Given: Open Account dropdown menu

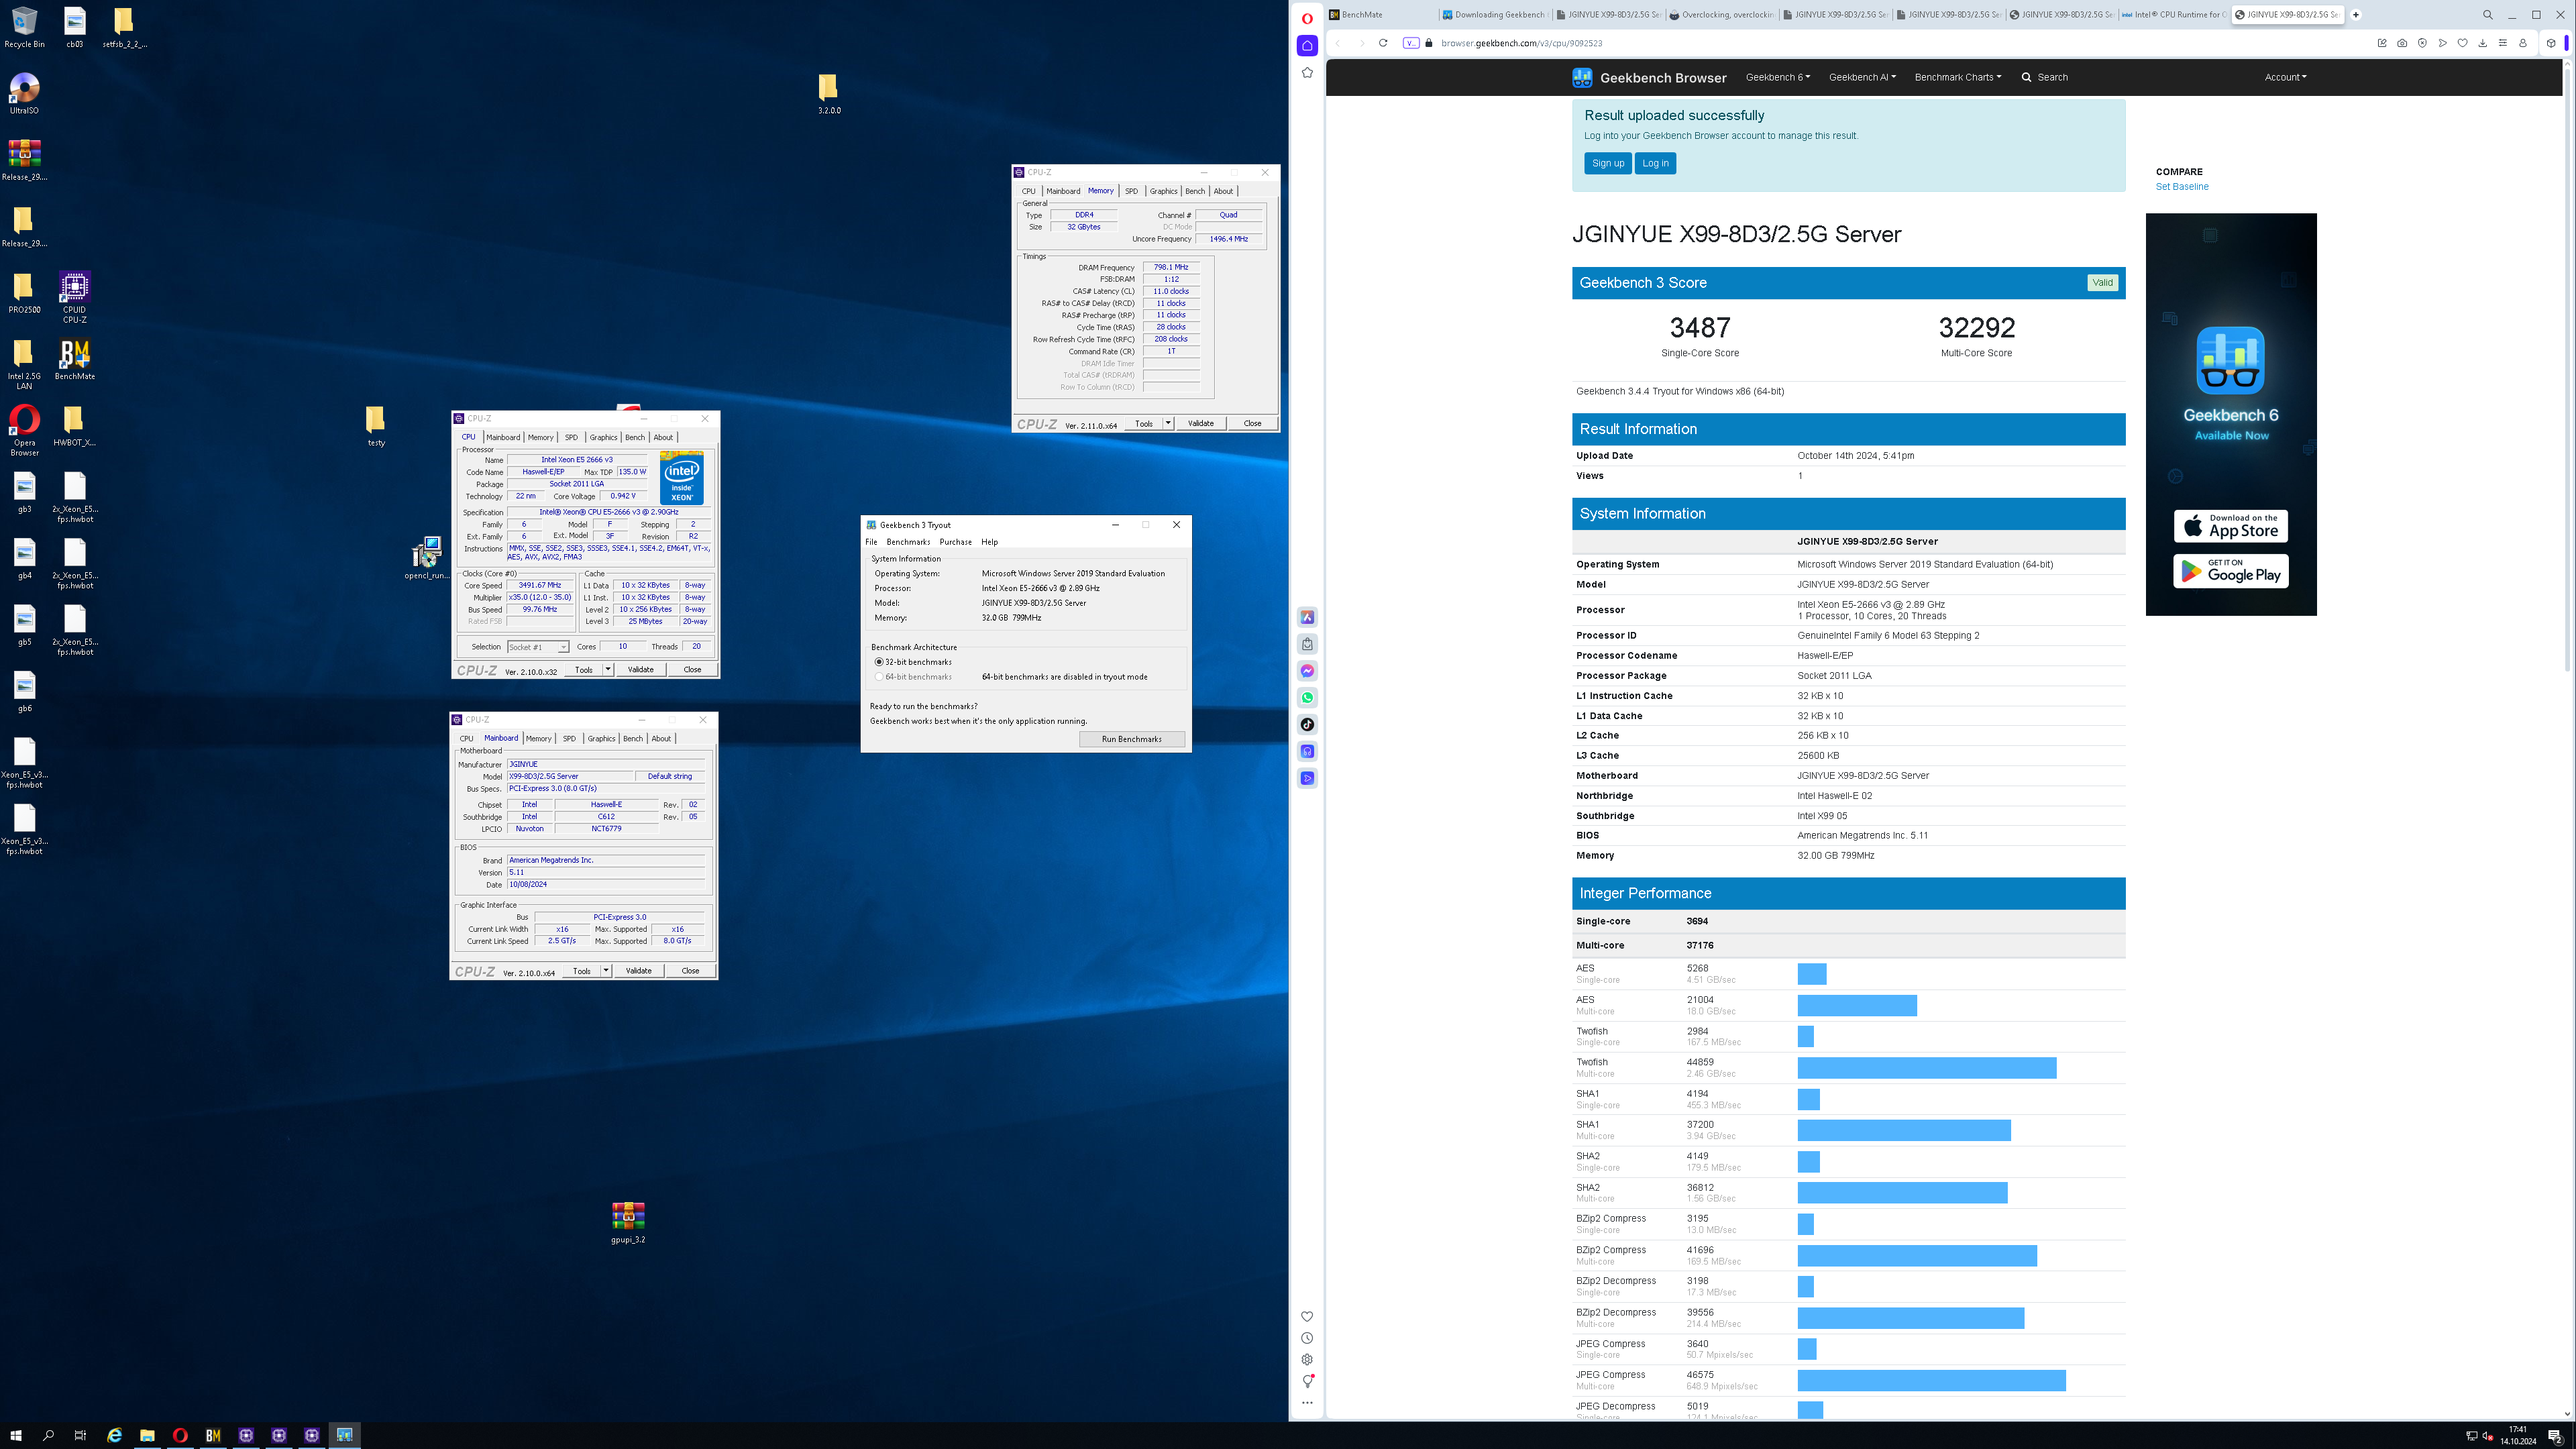Looking at the screenshot, I should (2285, 77).
